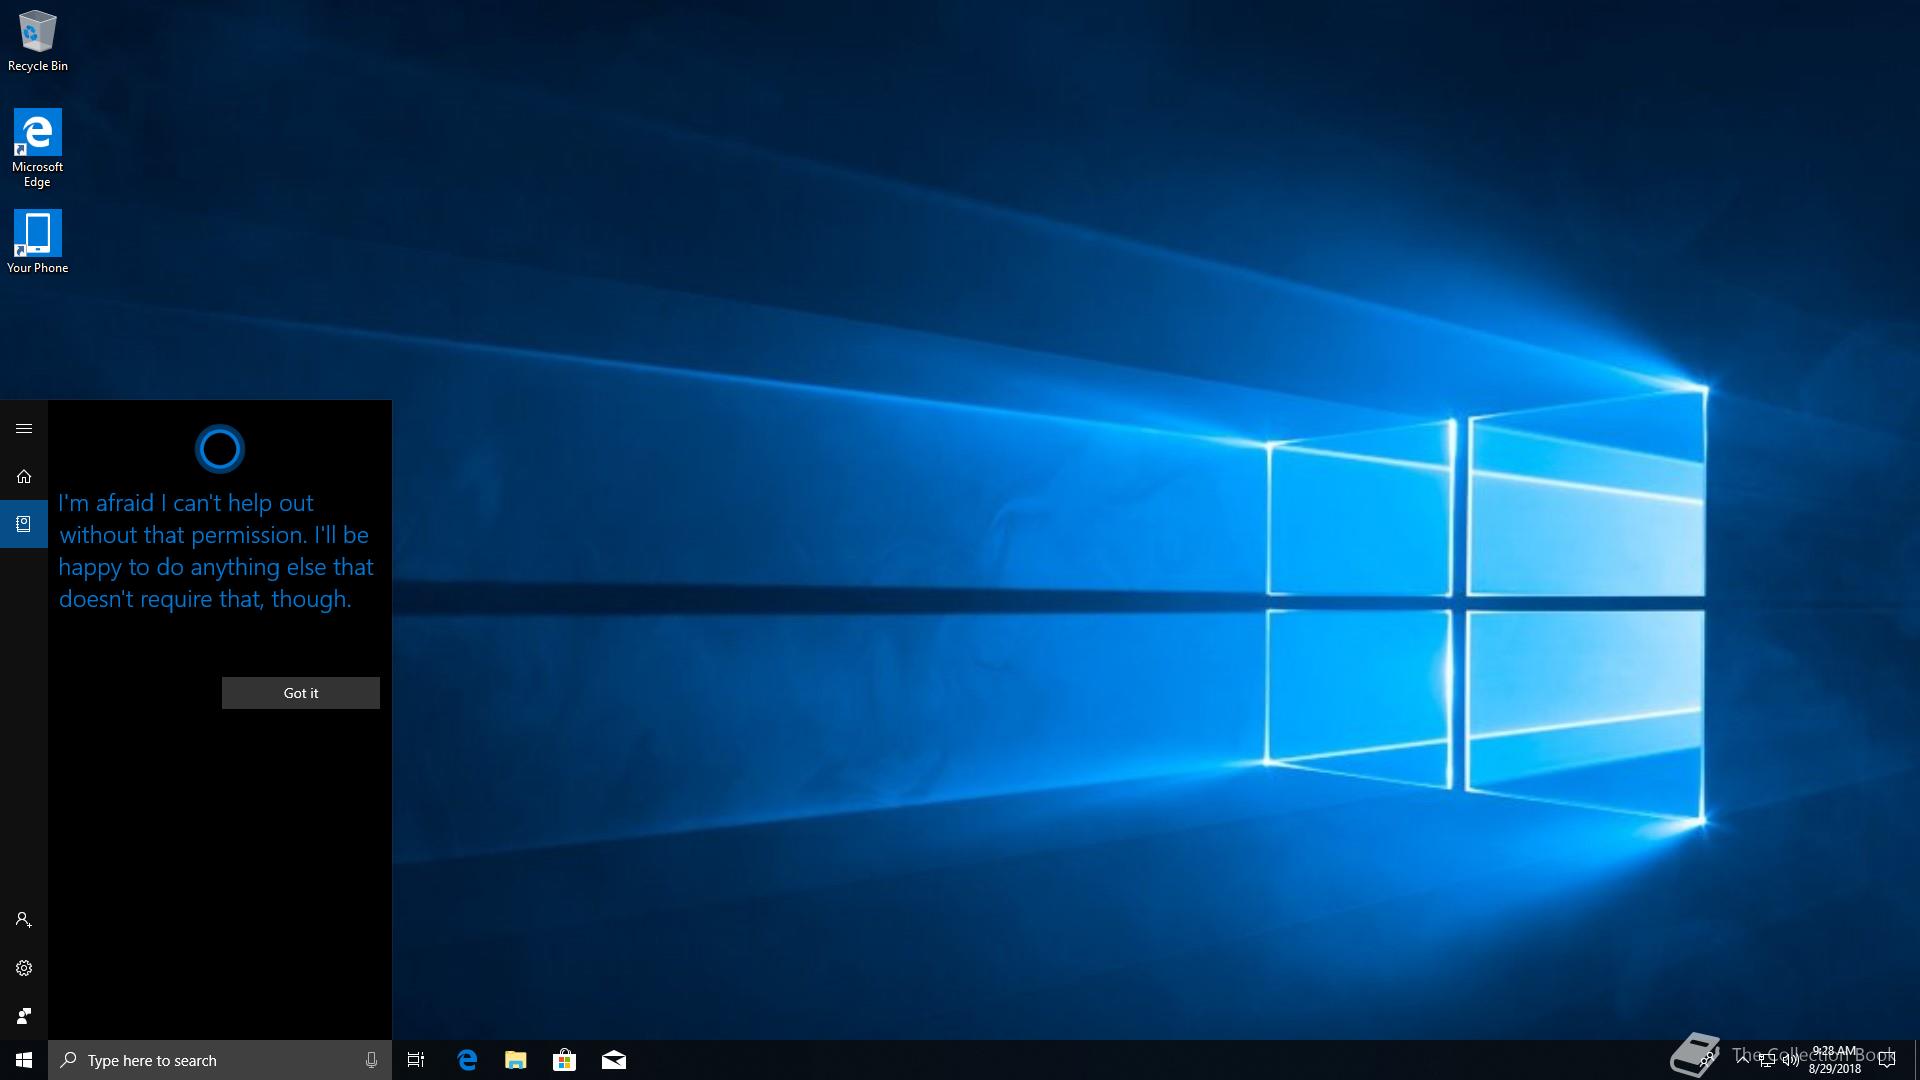Select the Microsoft Edge desktop shortcut
Screen dimensions: 1920x1080
pyautogui.click(x=38, y=148)
